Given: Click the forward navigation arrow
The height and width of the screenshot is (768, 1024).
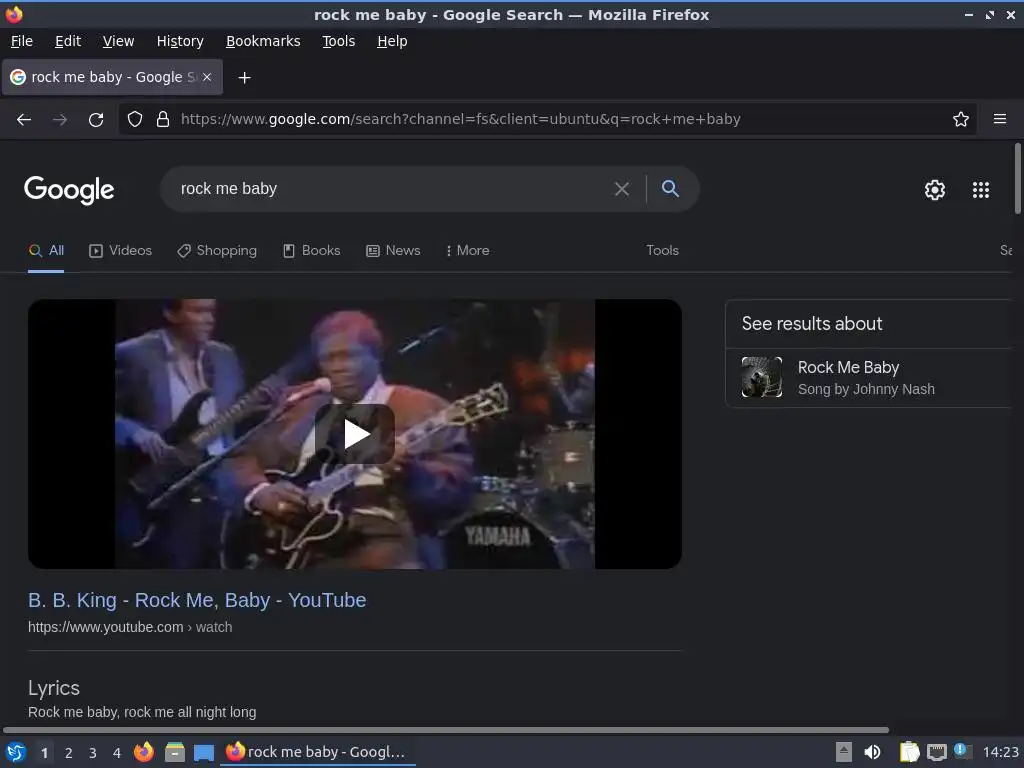Looking at the screenshot, I should click(x=60, y=120).
